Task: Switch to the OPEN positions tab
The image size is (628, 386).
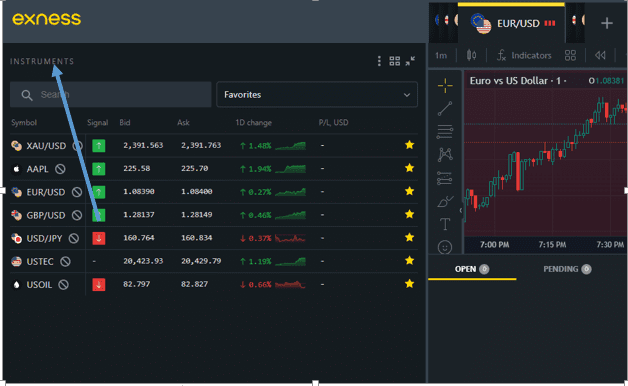Action: 472,269
